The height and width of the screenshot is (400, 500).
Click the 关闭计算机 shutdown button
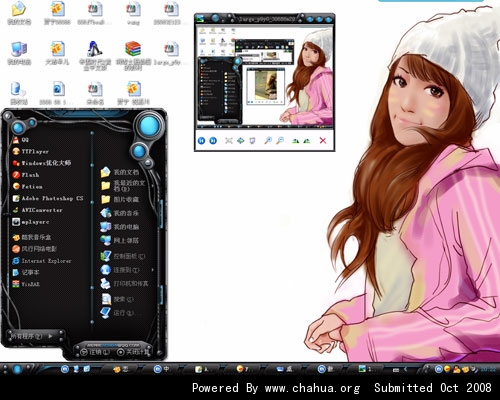tap(133, 352)
